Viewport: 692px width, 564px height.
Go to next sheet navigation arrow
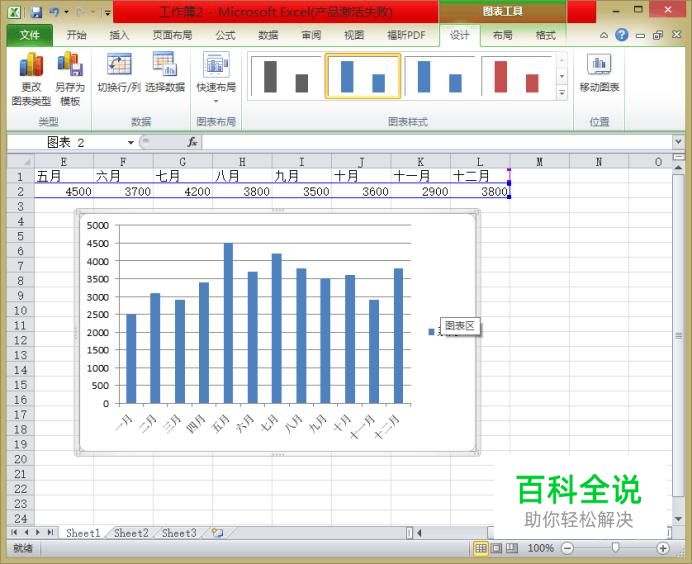point(38,532)
